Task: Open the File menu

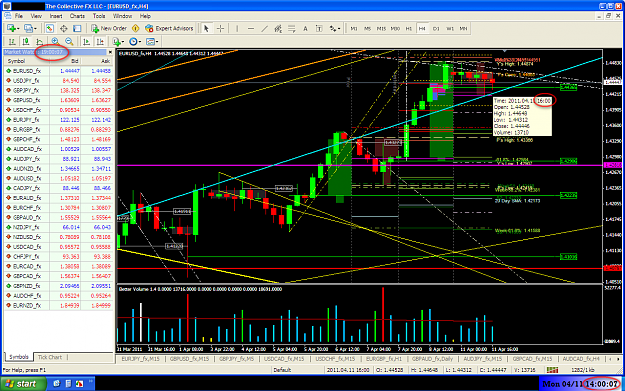Action: (x=19, y=16)
